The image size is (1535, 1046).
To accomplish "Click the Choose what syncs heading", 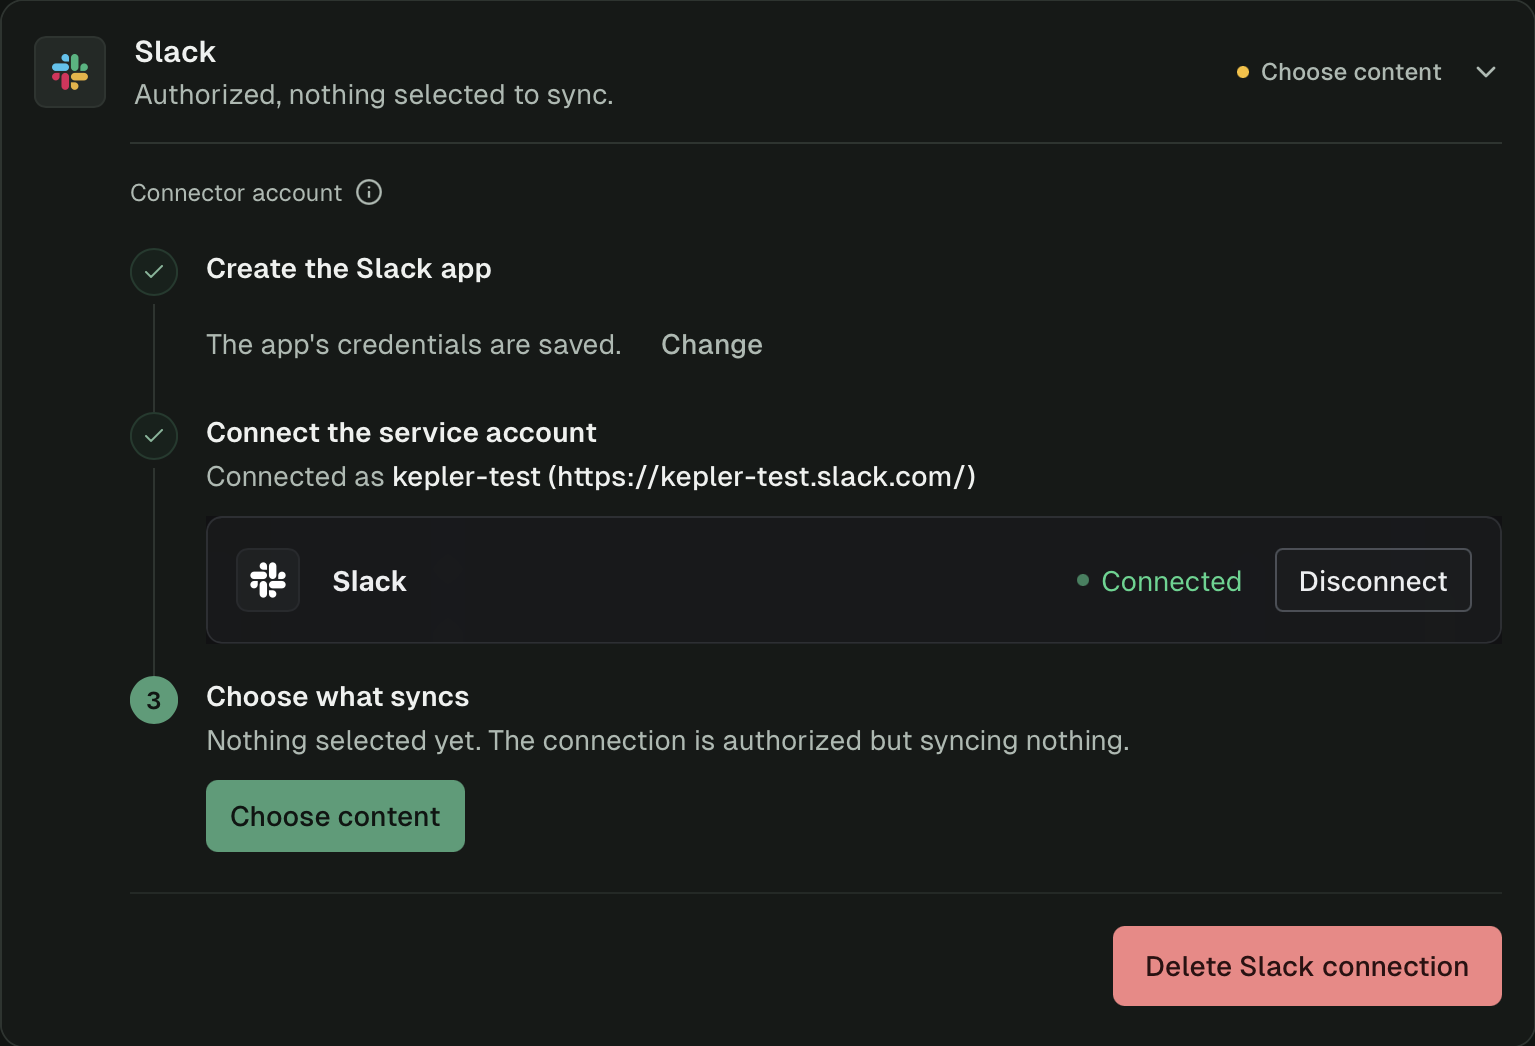I will point(337,697).
